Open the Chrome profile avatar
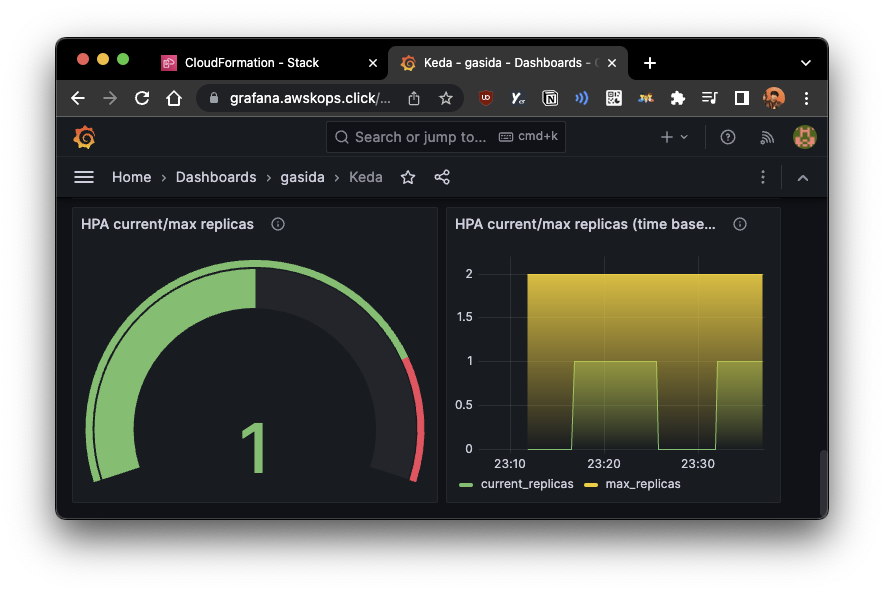The height and width of the screenshot is (593, 884). (x=774, y=99)
